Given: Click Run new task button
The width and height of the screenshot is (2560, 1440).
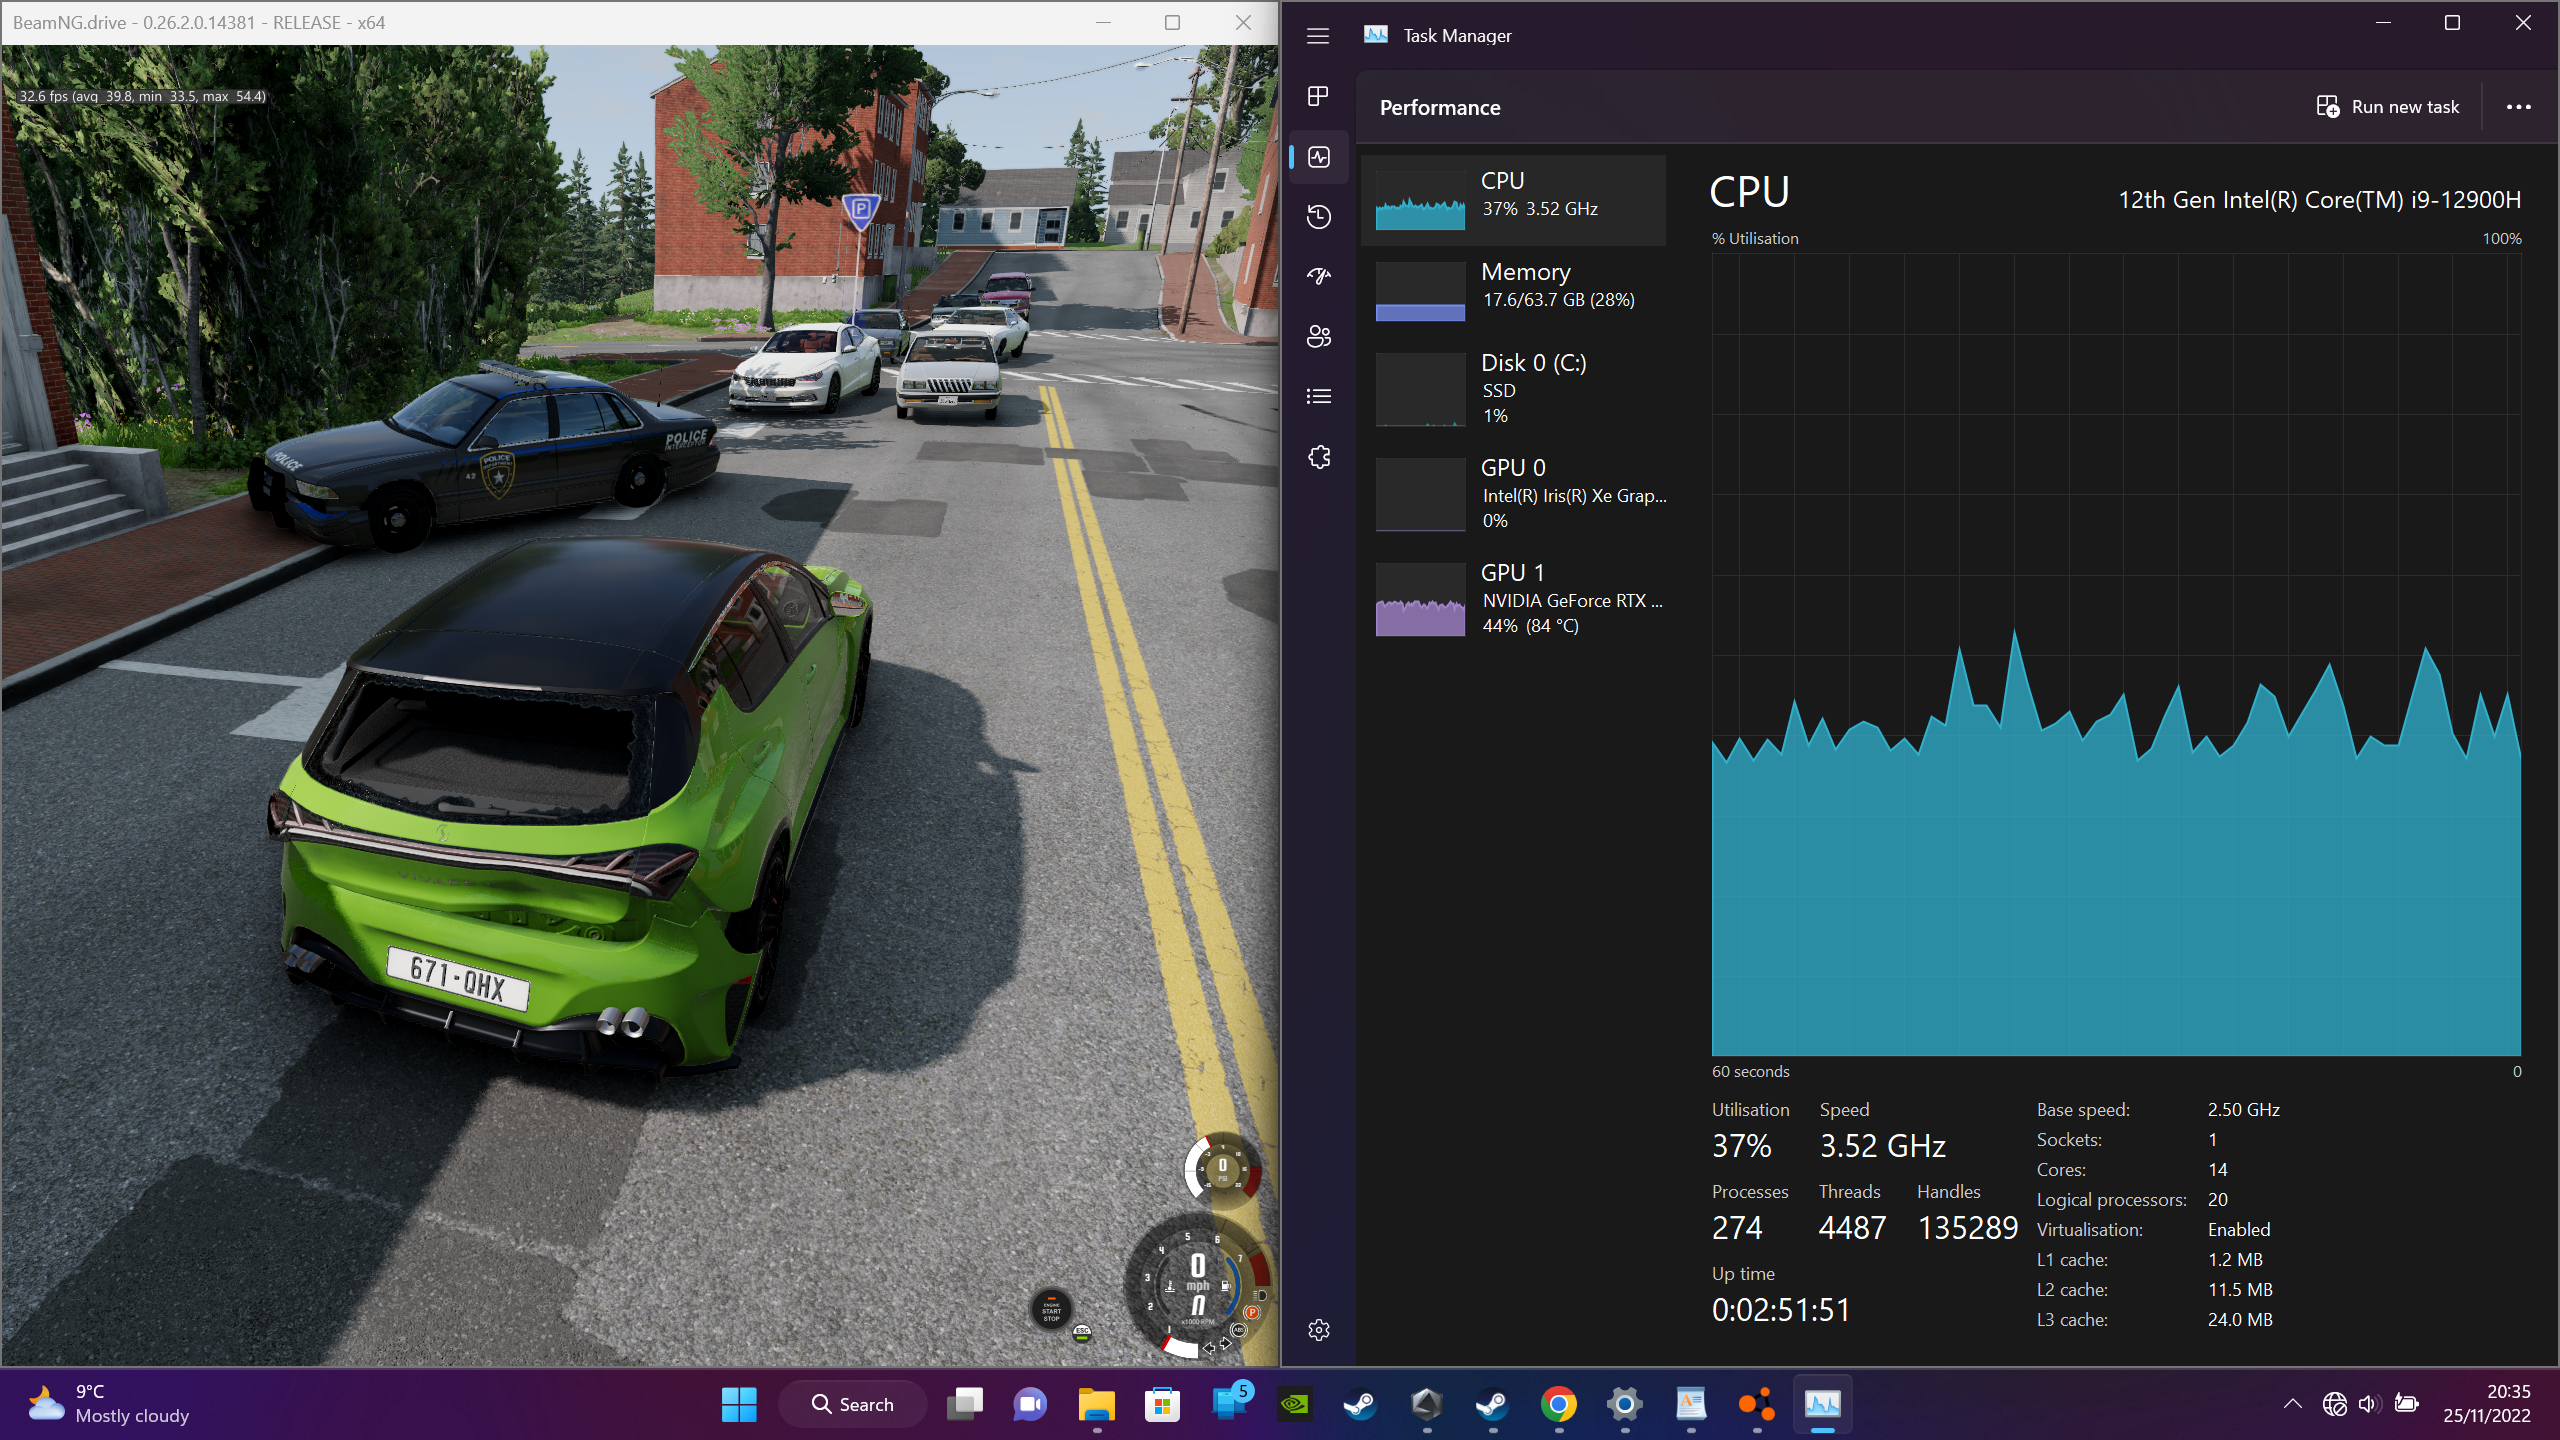Looking at the screenshot, I should click(2388, 107).
